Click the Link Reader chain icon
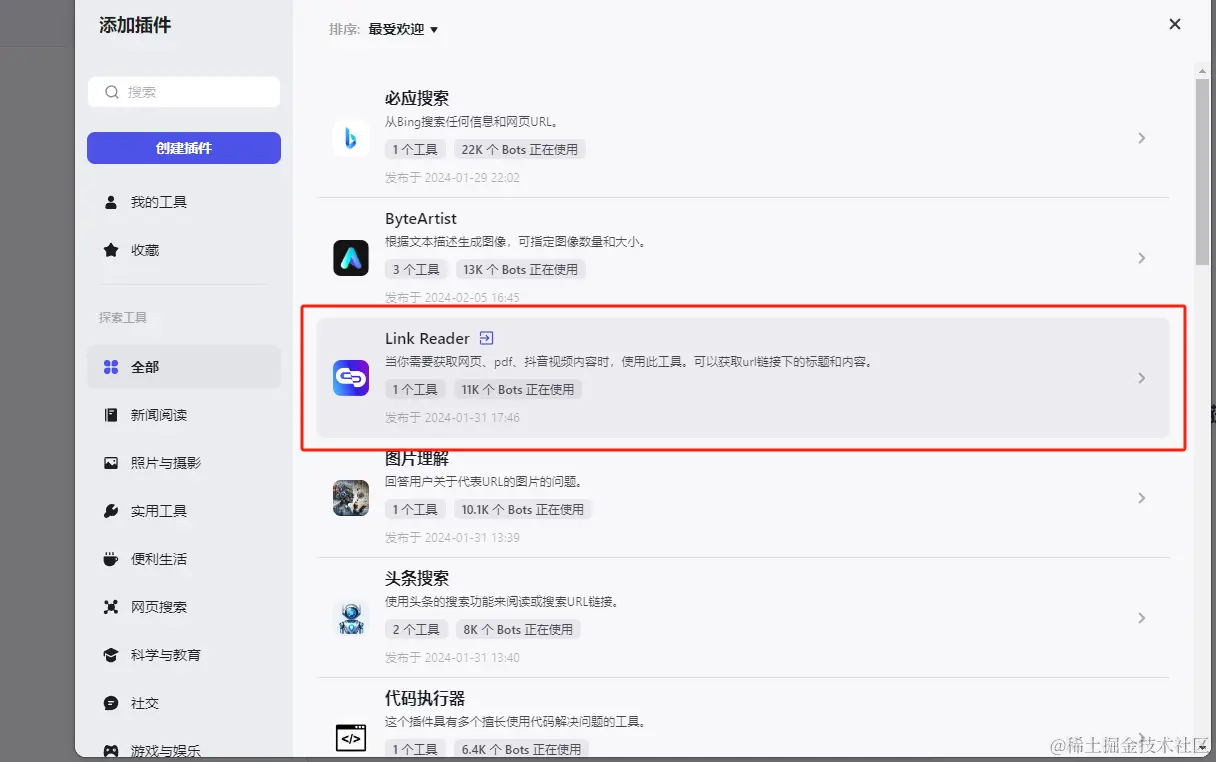 [x=351, y=378]
